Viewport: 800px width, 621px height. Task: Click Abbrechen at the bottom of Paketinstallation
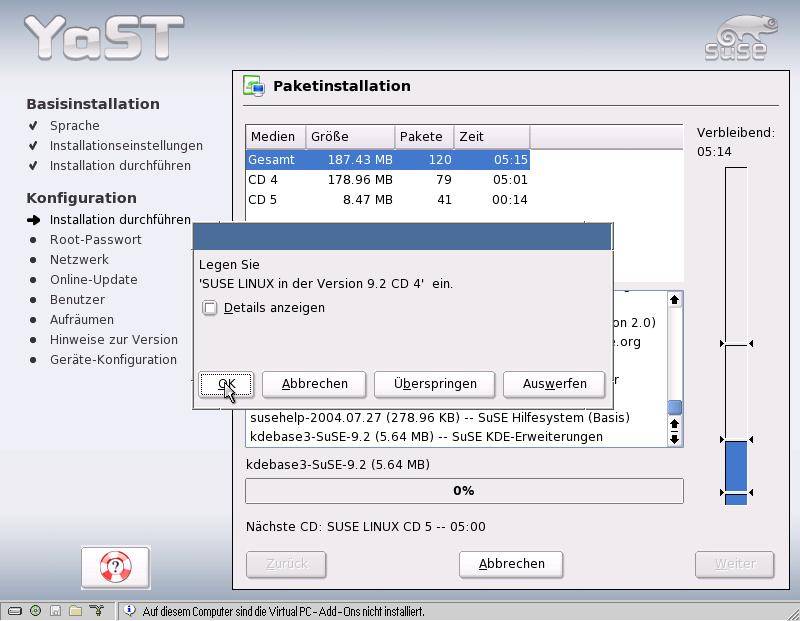click(x=511, y=564)
